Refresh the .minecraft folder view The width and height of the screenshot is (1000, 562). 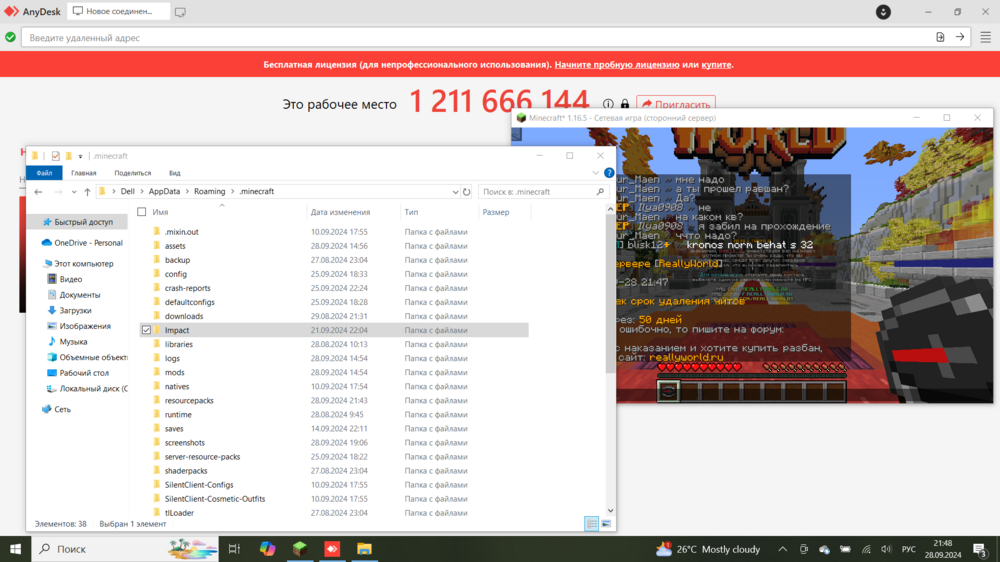pos(467,191)
